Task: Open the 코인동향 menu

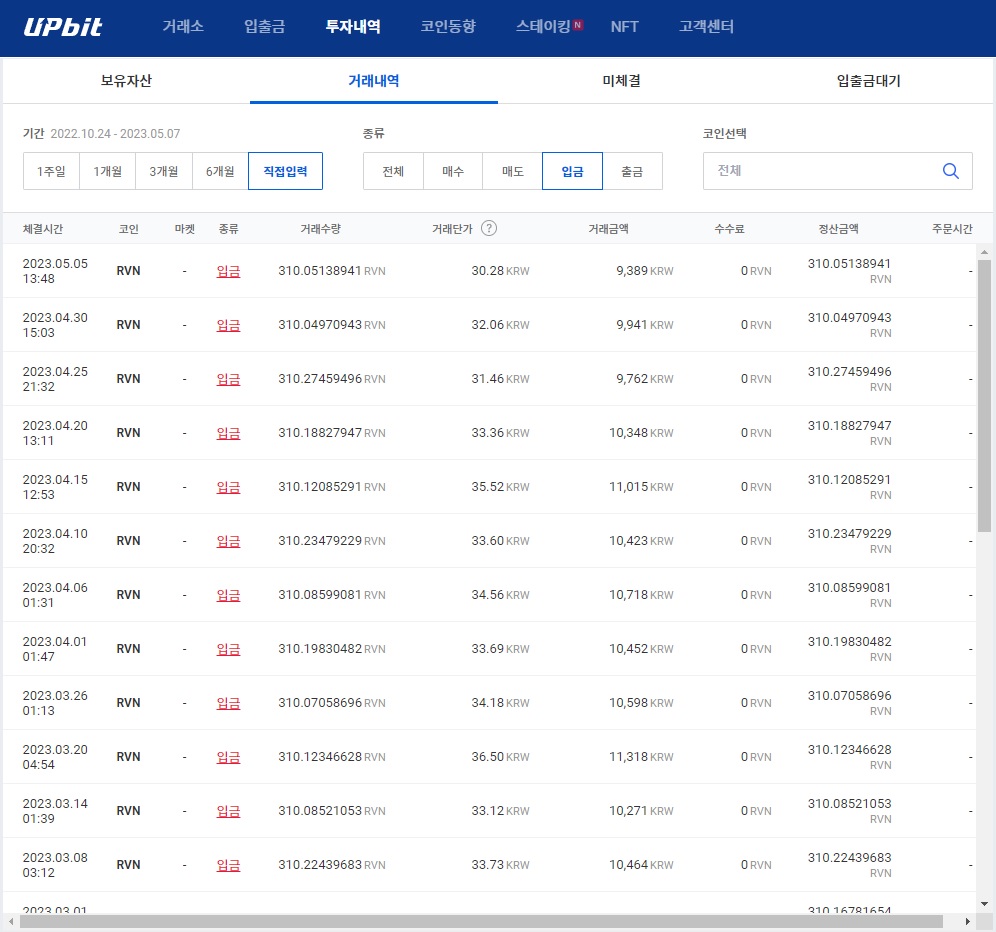Action: tap(448, 26)
